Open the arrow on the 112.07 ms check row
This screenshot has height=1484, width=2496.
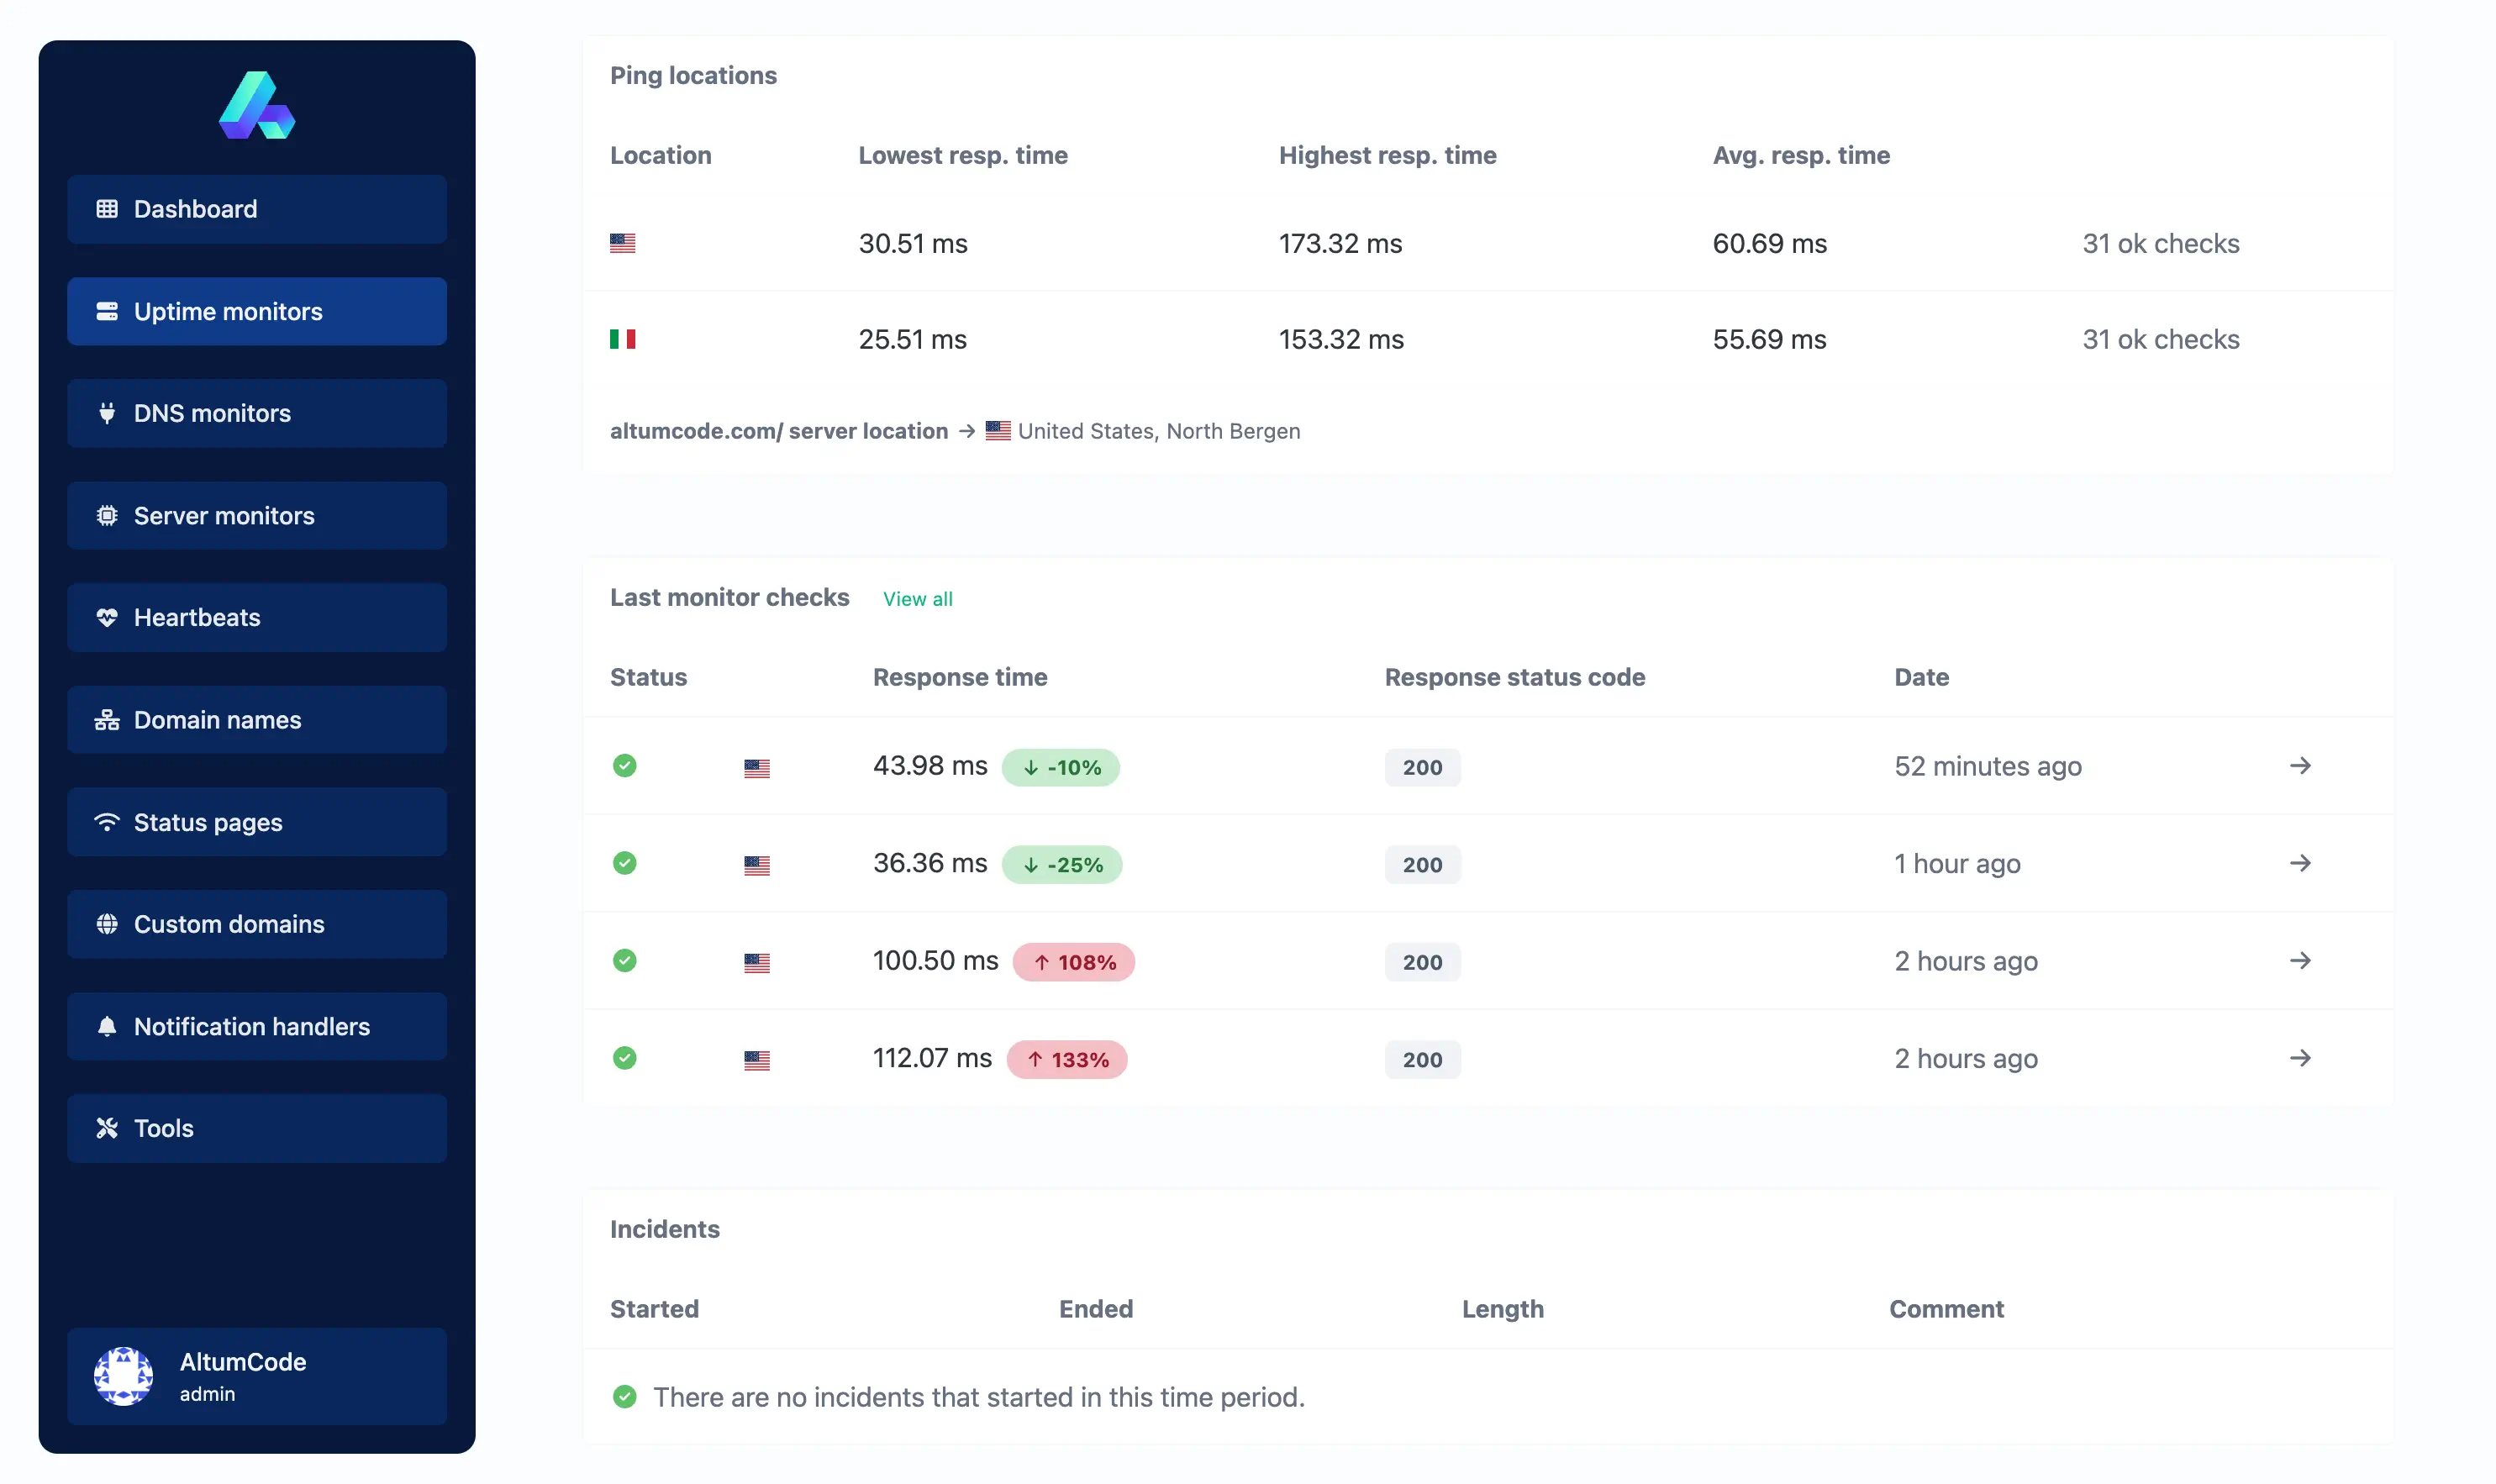coord(2302,1058)
